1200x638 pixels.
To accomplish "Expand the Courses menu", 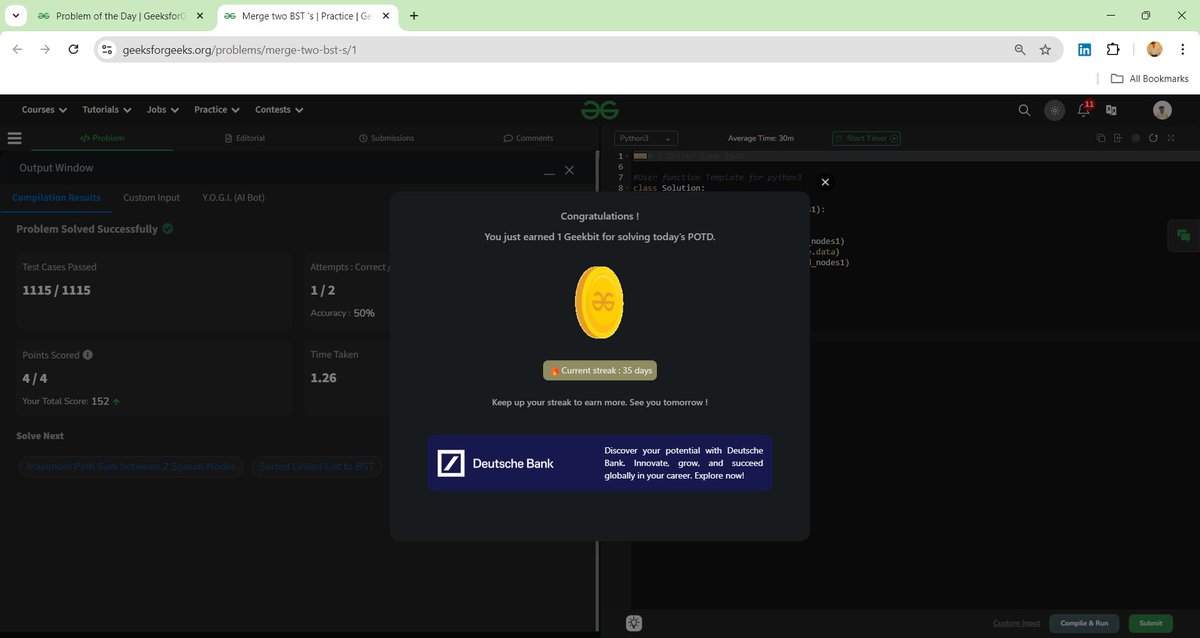I will [x=44, y=110].
